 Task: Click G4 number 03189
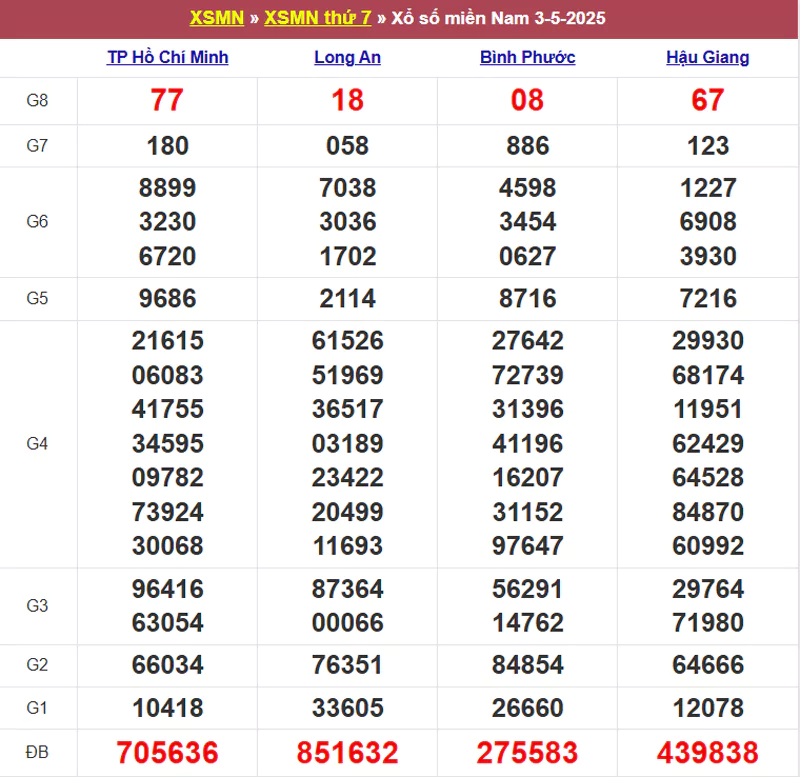tap(347, 444)
